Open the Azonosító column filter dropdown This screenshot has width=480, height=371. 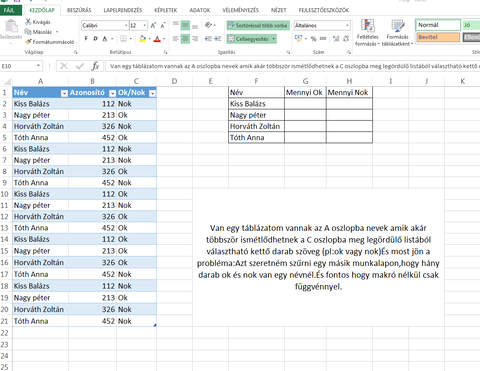coord(113,93)
